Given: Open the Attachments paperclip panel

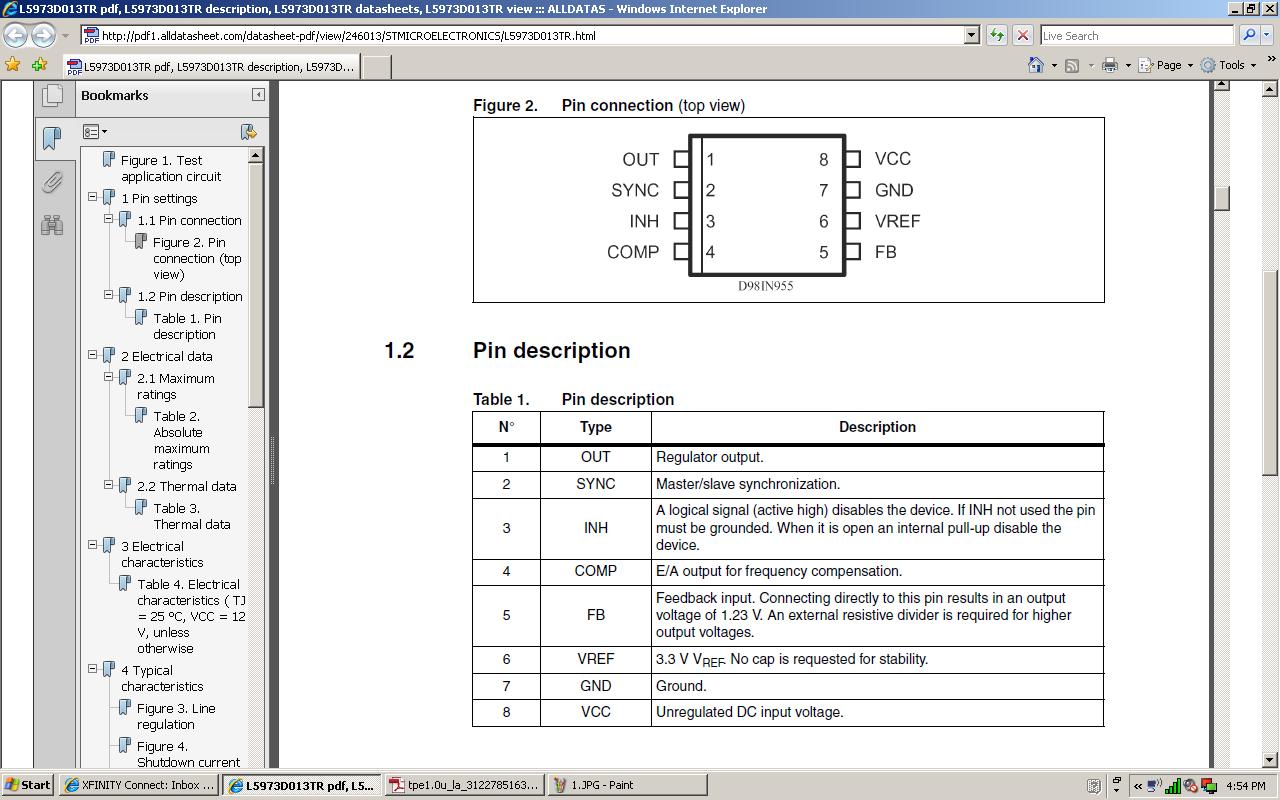Looking at the screenshot, I should click(53, 182).
